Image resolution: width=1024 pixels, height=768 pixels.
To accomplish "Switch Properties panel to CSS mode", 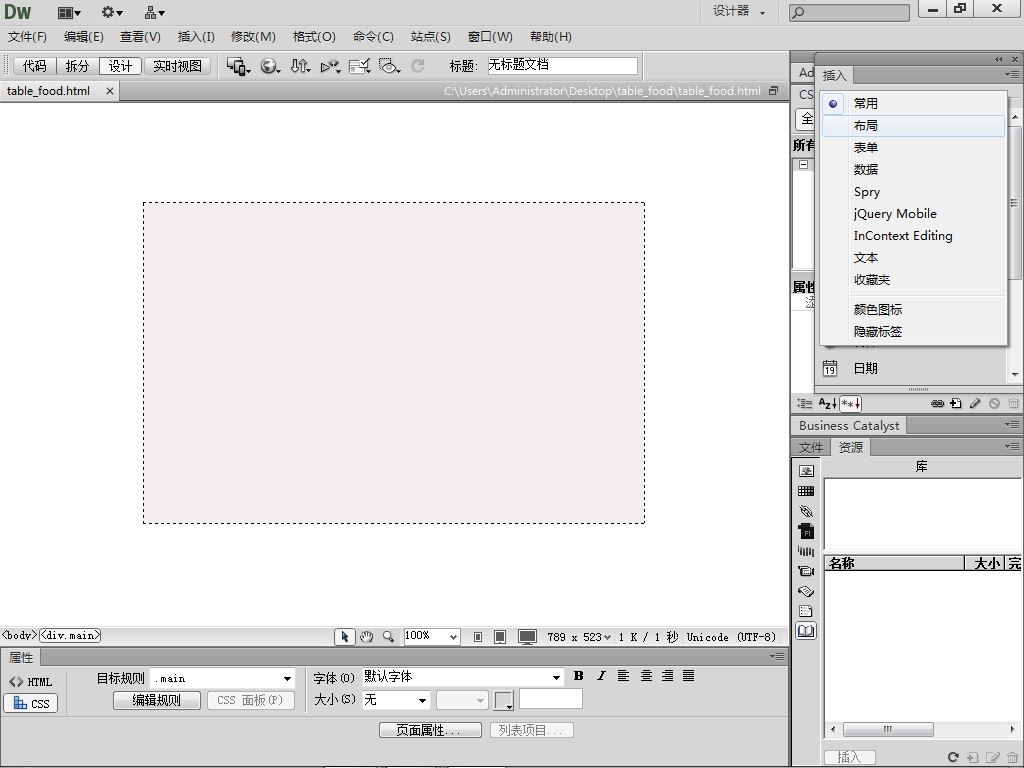I will (x=31, y=703).
